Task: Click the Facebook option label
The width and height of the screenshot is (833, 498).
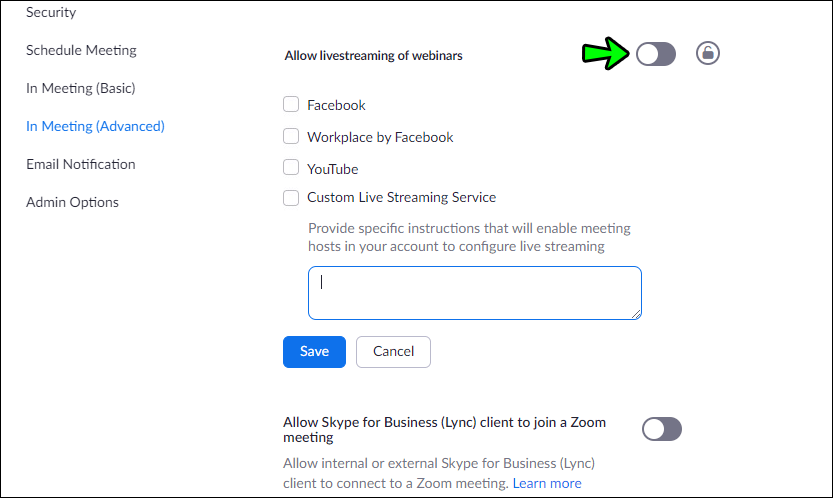Action: point(336,105)
